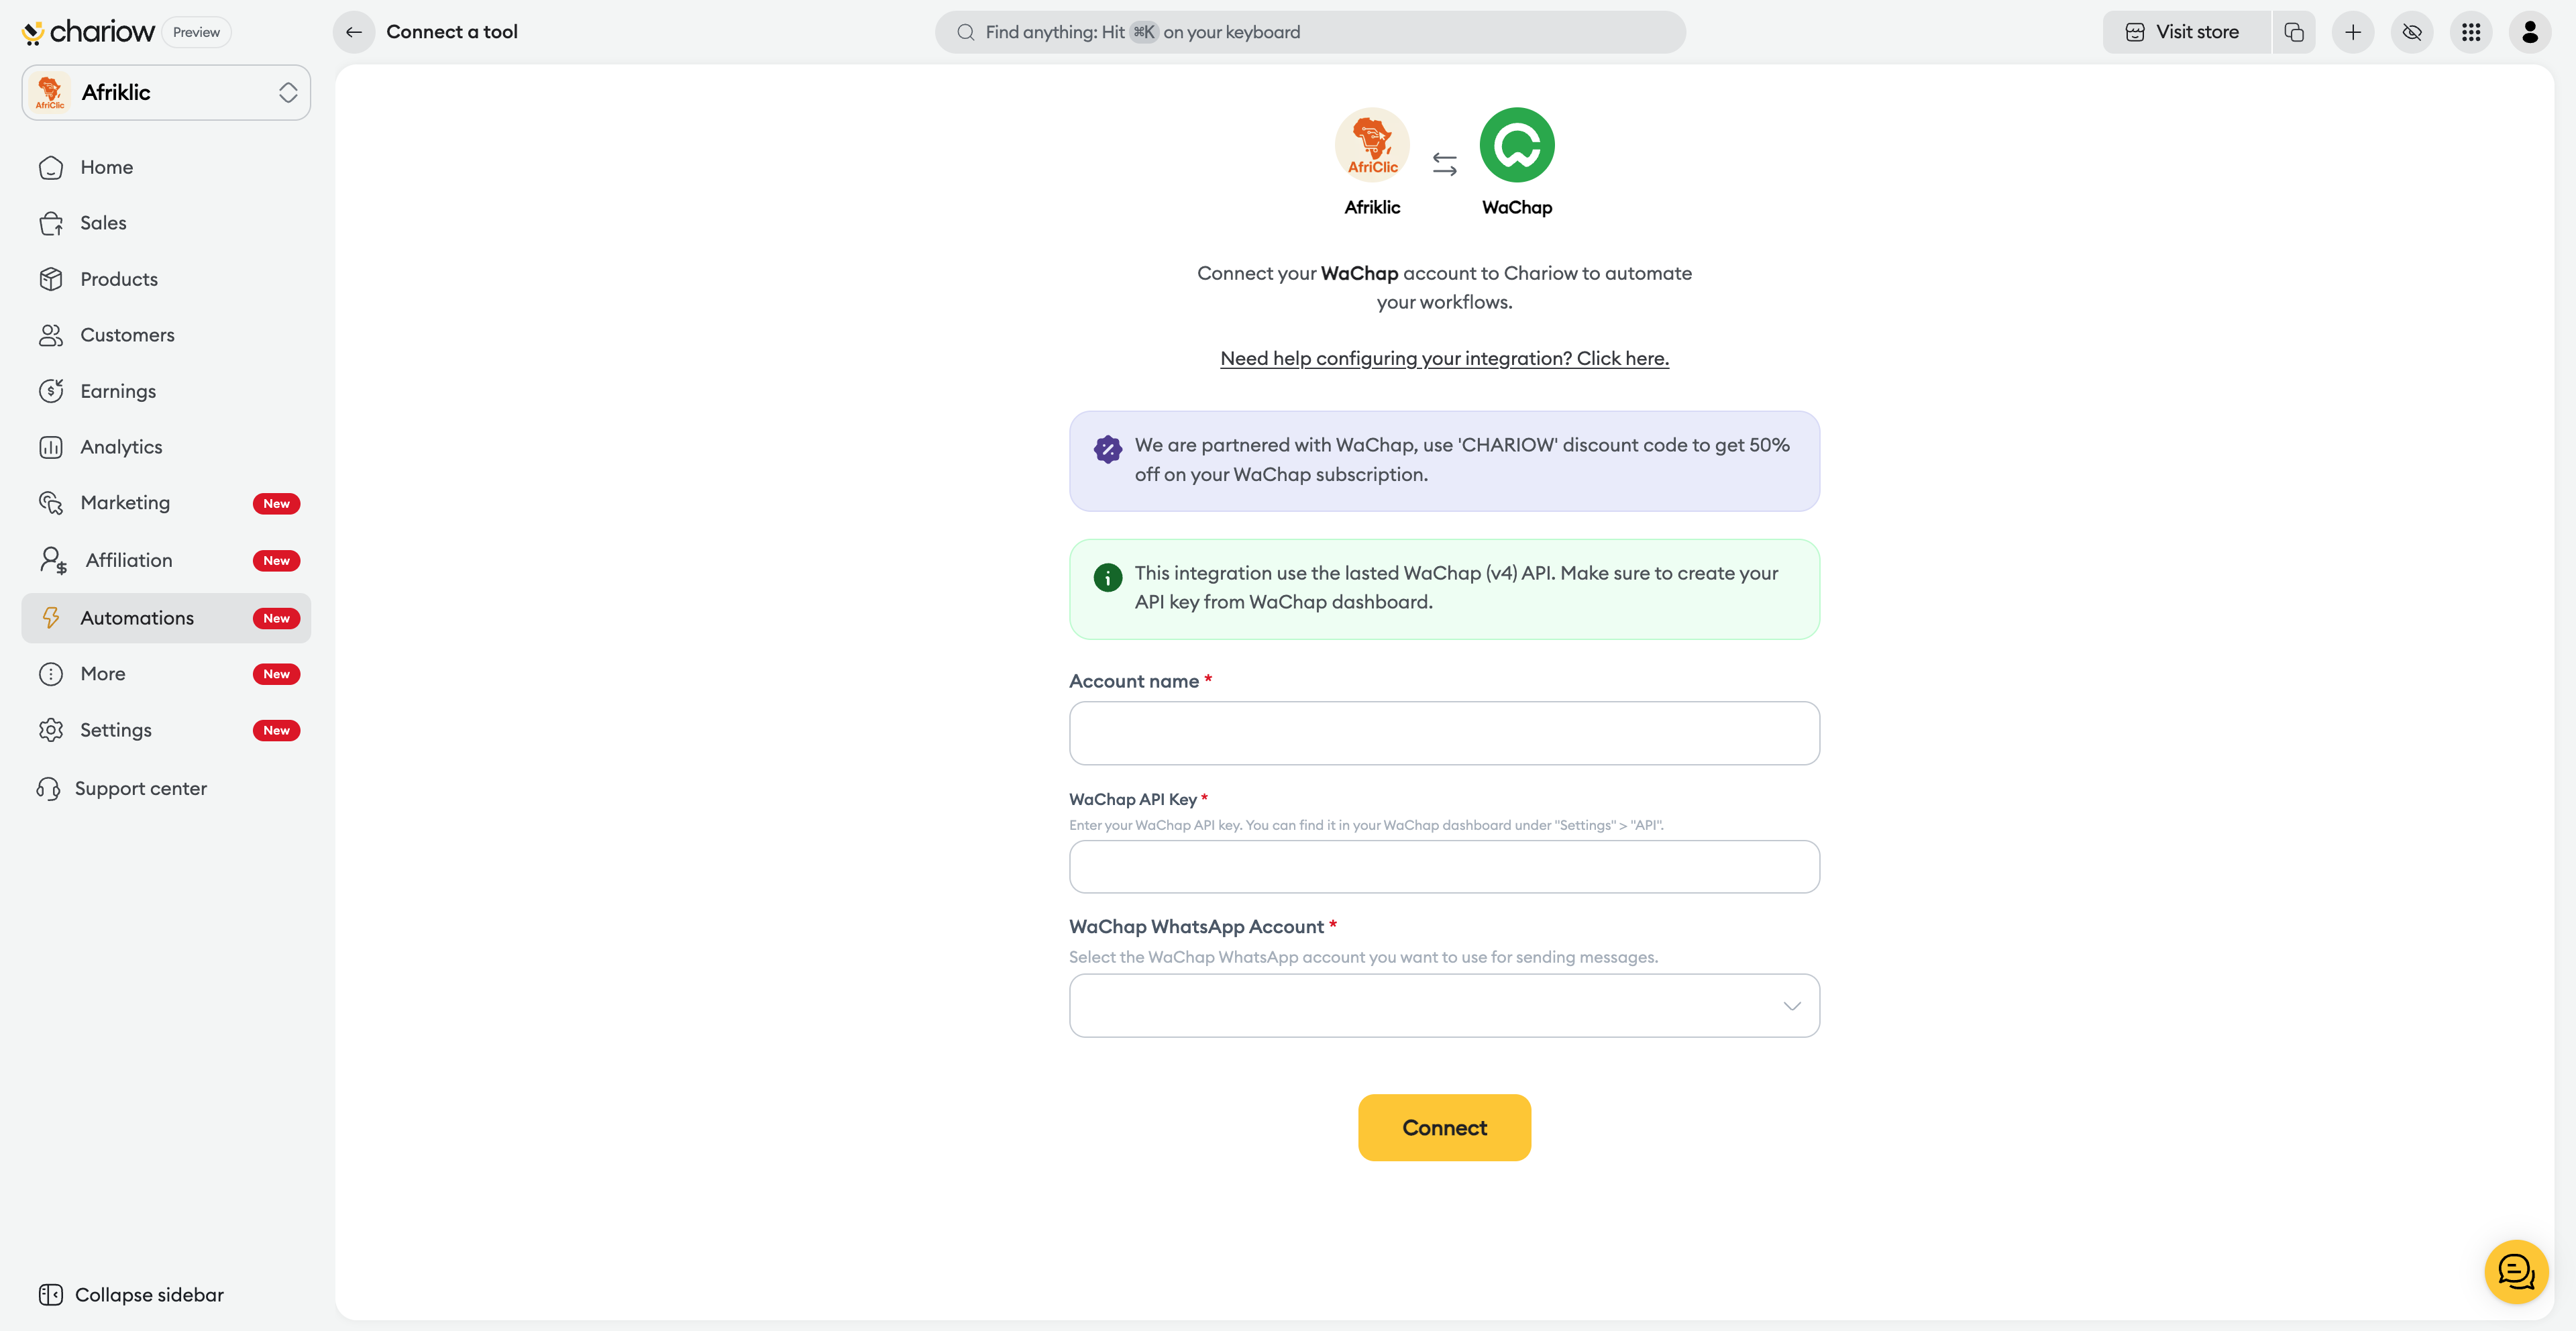Click the integration help link
The height and width of the screenshot is (1331, 2576).
1443,358
